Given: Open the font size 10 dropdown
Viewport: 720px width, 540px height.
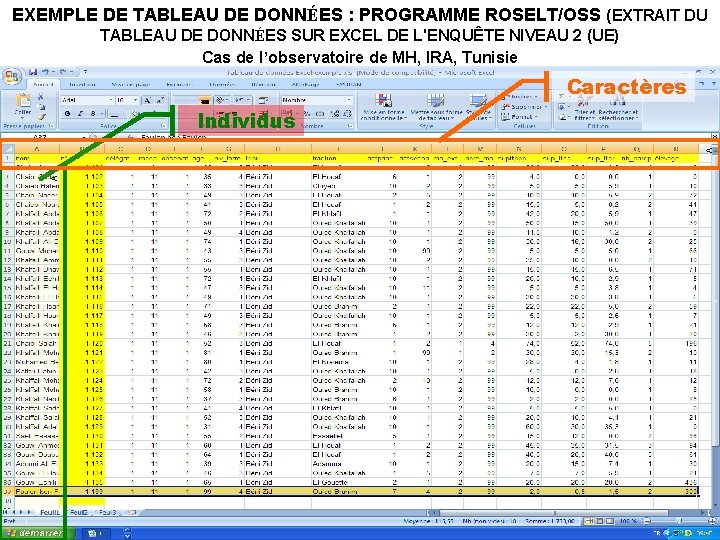Looking at the screenshot, I should coord(135,100).
